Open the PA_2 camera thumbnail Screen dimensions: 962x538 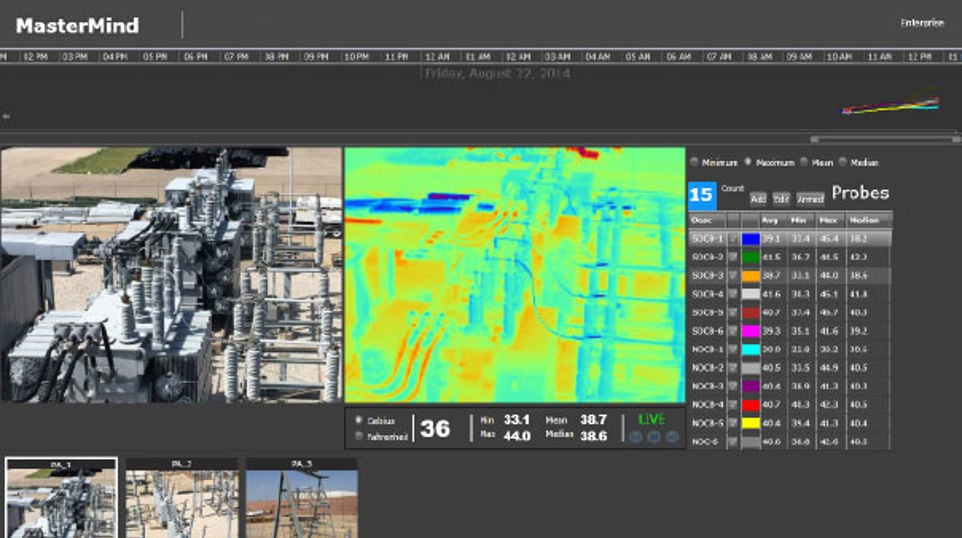[x=181, y=499]
